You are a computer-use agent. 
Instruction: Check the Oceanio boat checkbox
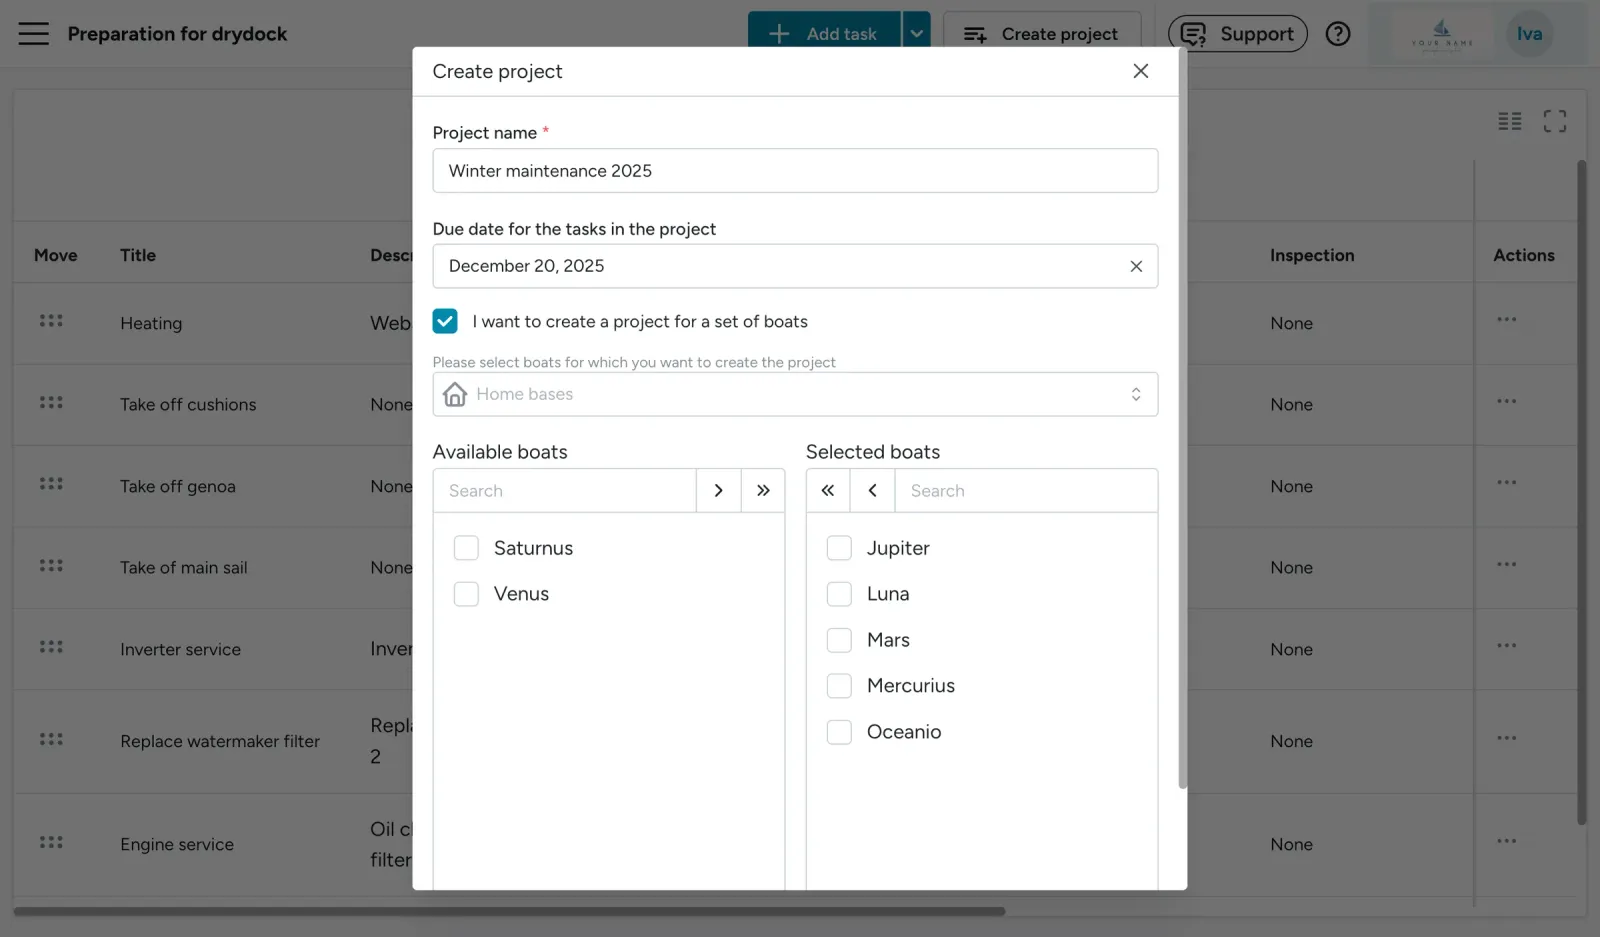pyautogui.click(x=839, y=732)
